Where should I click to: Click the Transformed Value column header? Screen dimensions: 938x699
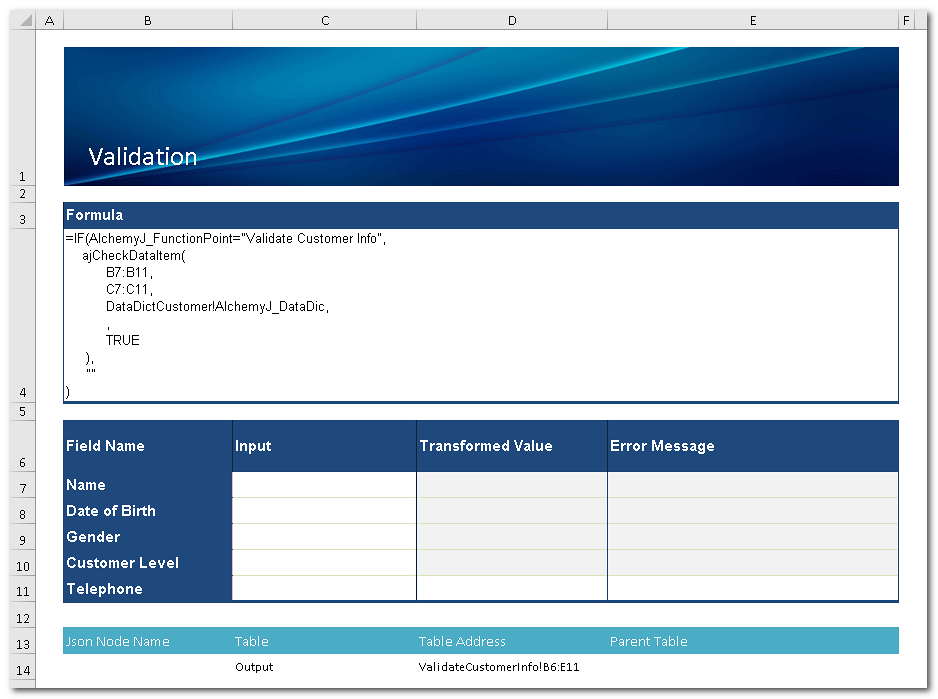[x=512, y=446]
